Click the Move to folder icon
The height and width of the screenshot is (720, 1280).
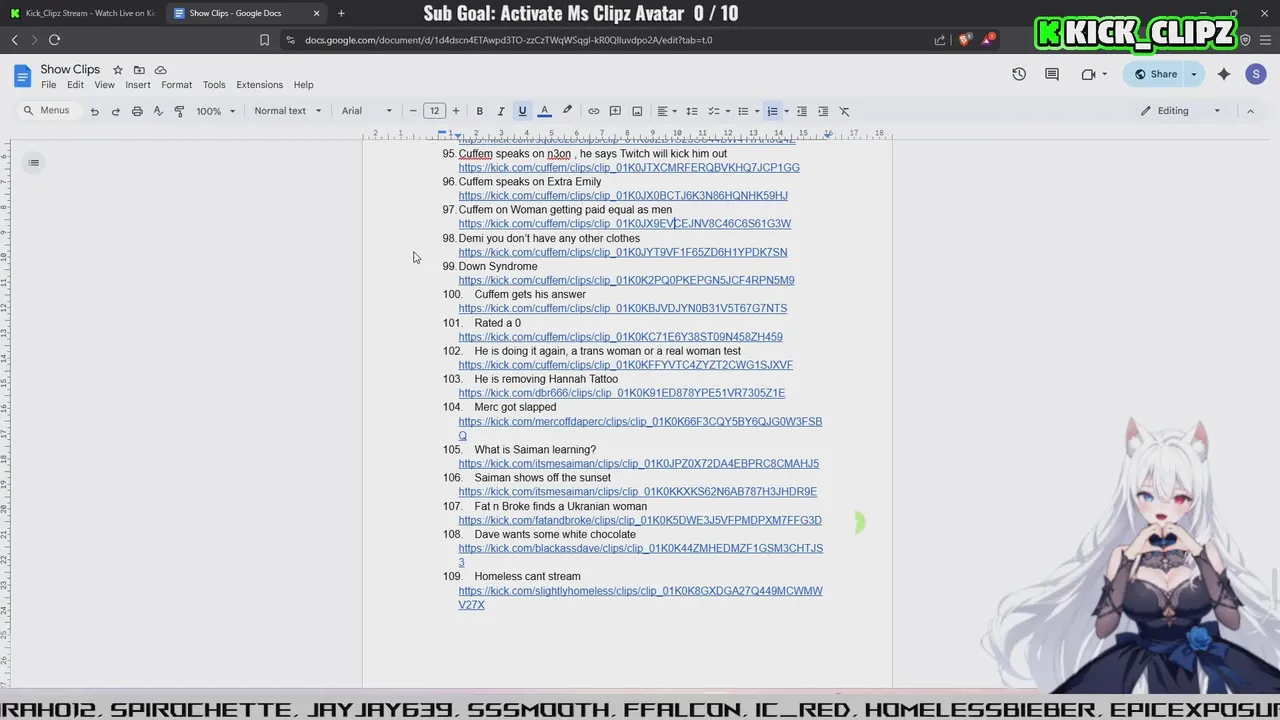139,70
